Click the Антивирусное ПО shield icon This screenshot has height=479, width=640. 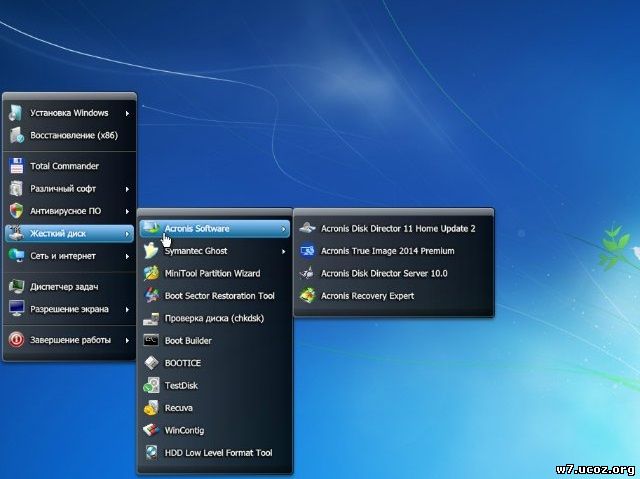point(16,211)
